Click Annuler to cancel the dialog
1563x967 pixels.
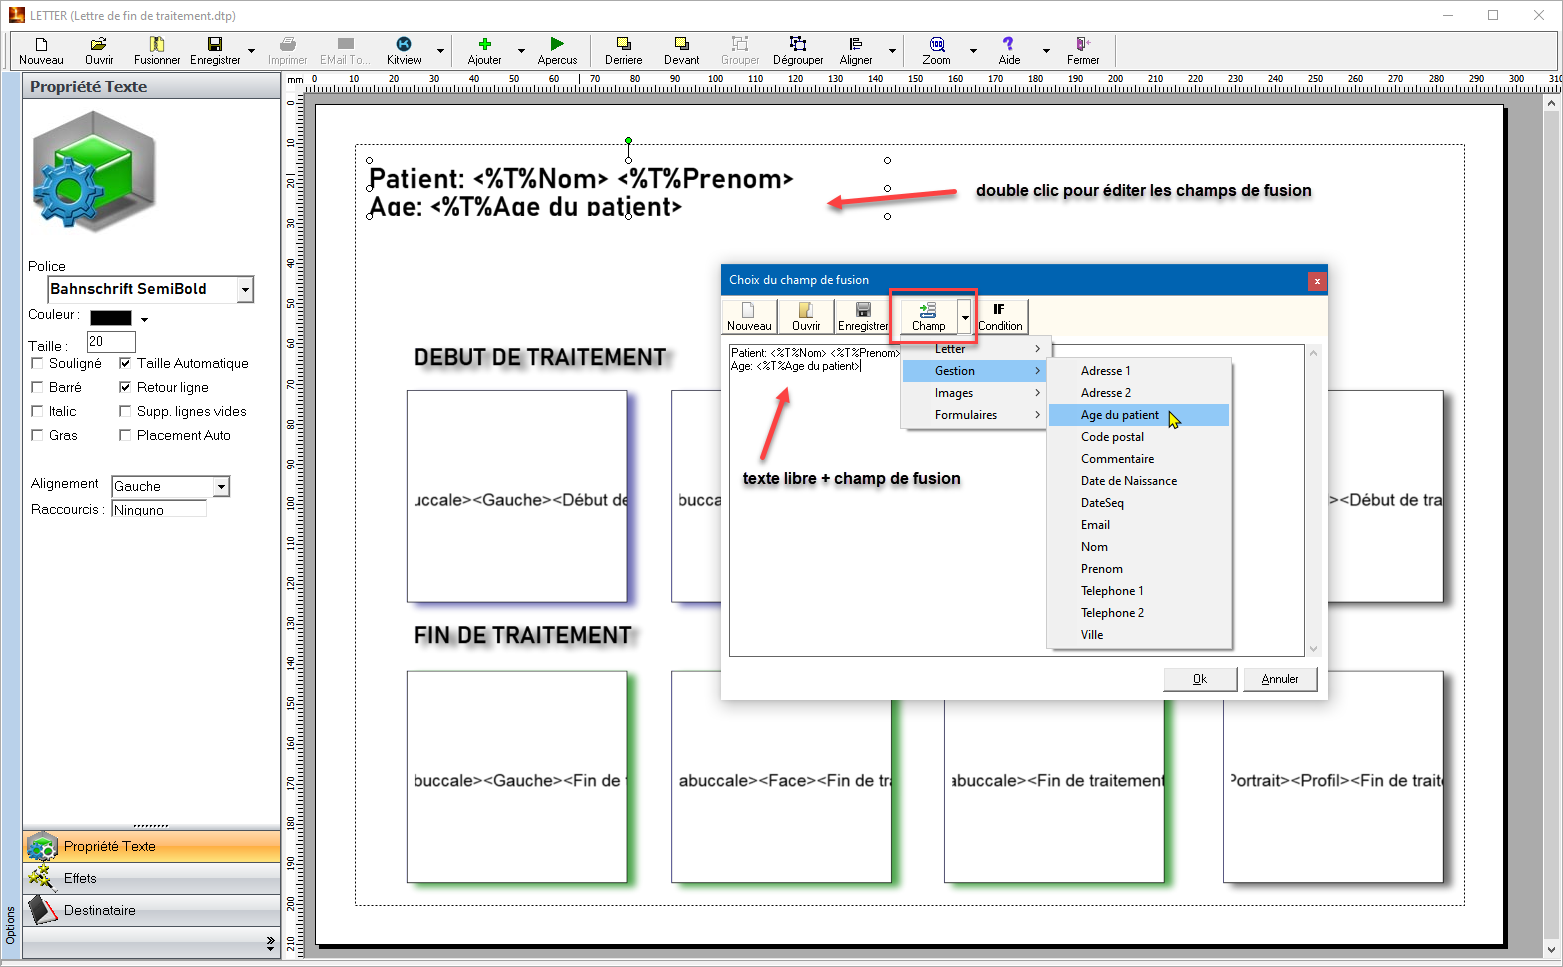coord(1279,679)
